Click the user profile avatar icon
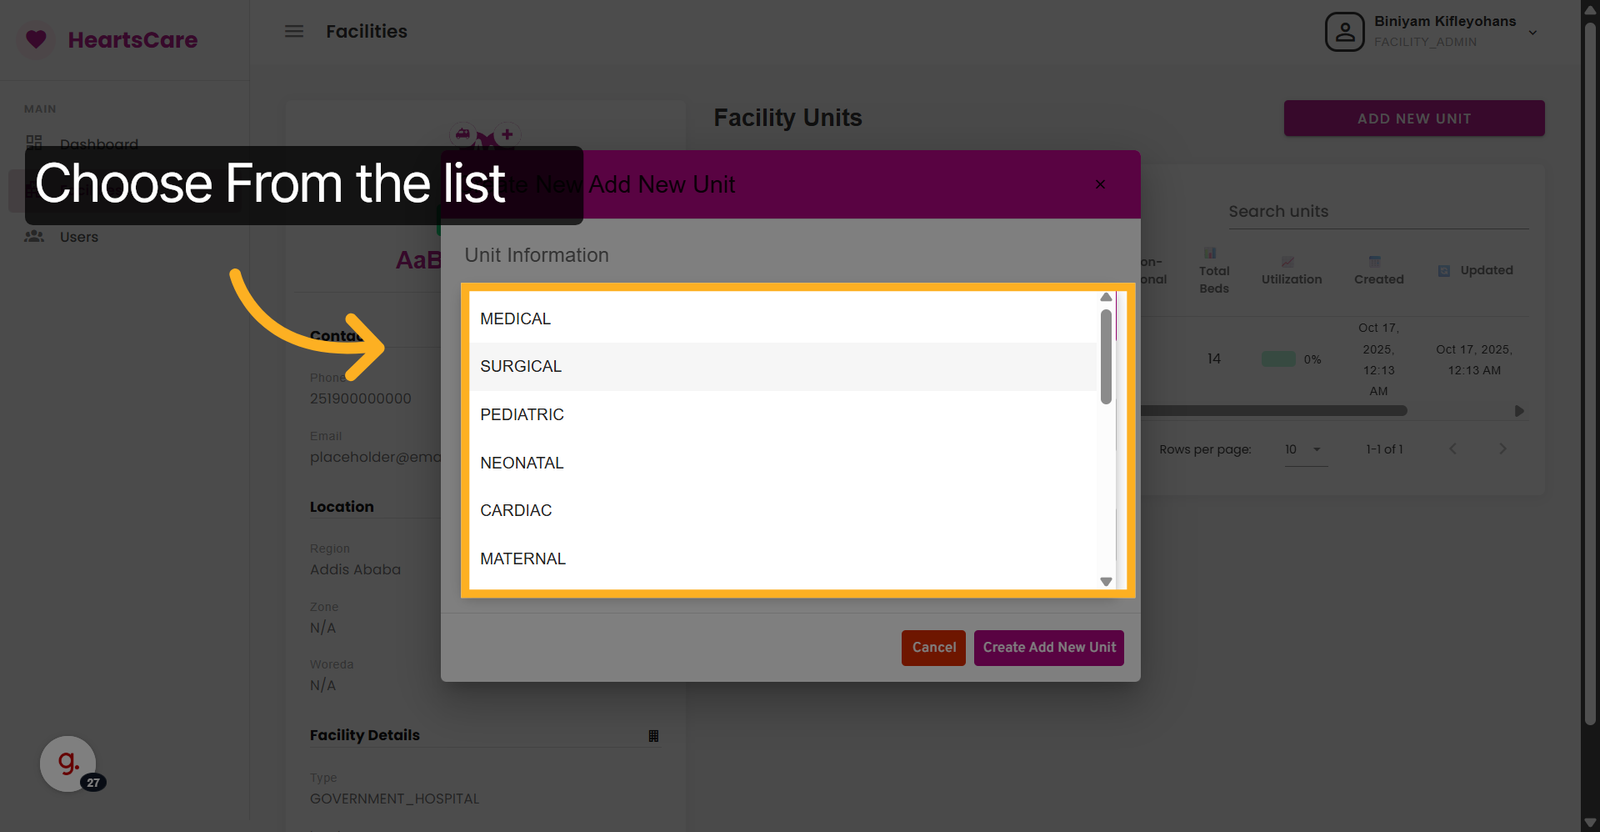Viewport: 1600px width, 832px height. point(1344,32)
